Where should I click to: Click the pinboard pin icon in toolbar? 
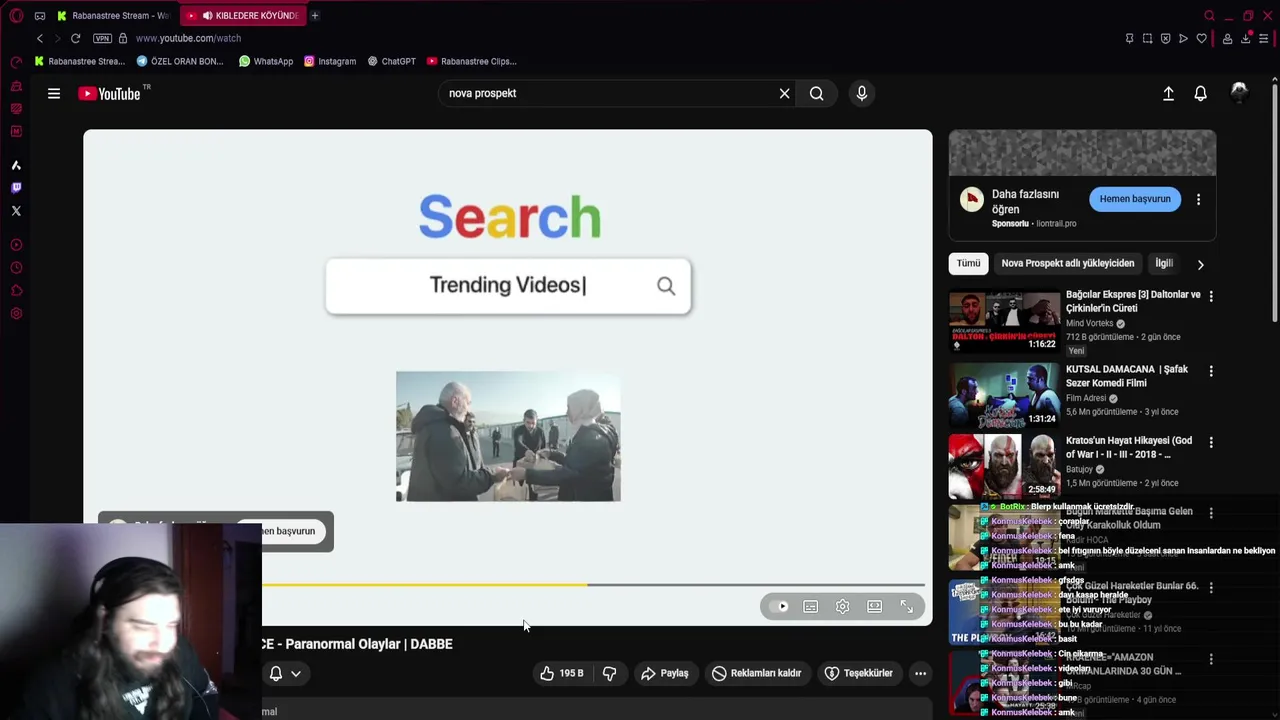click(x=1129, y=38)
